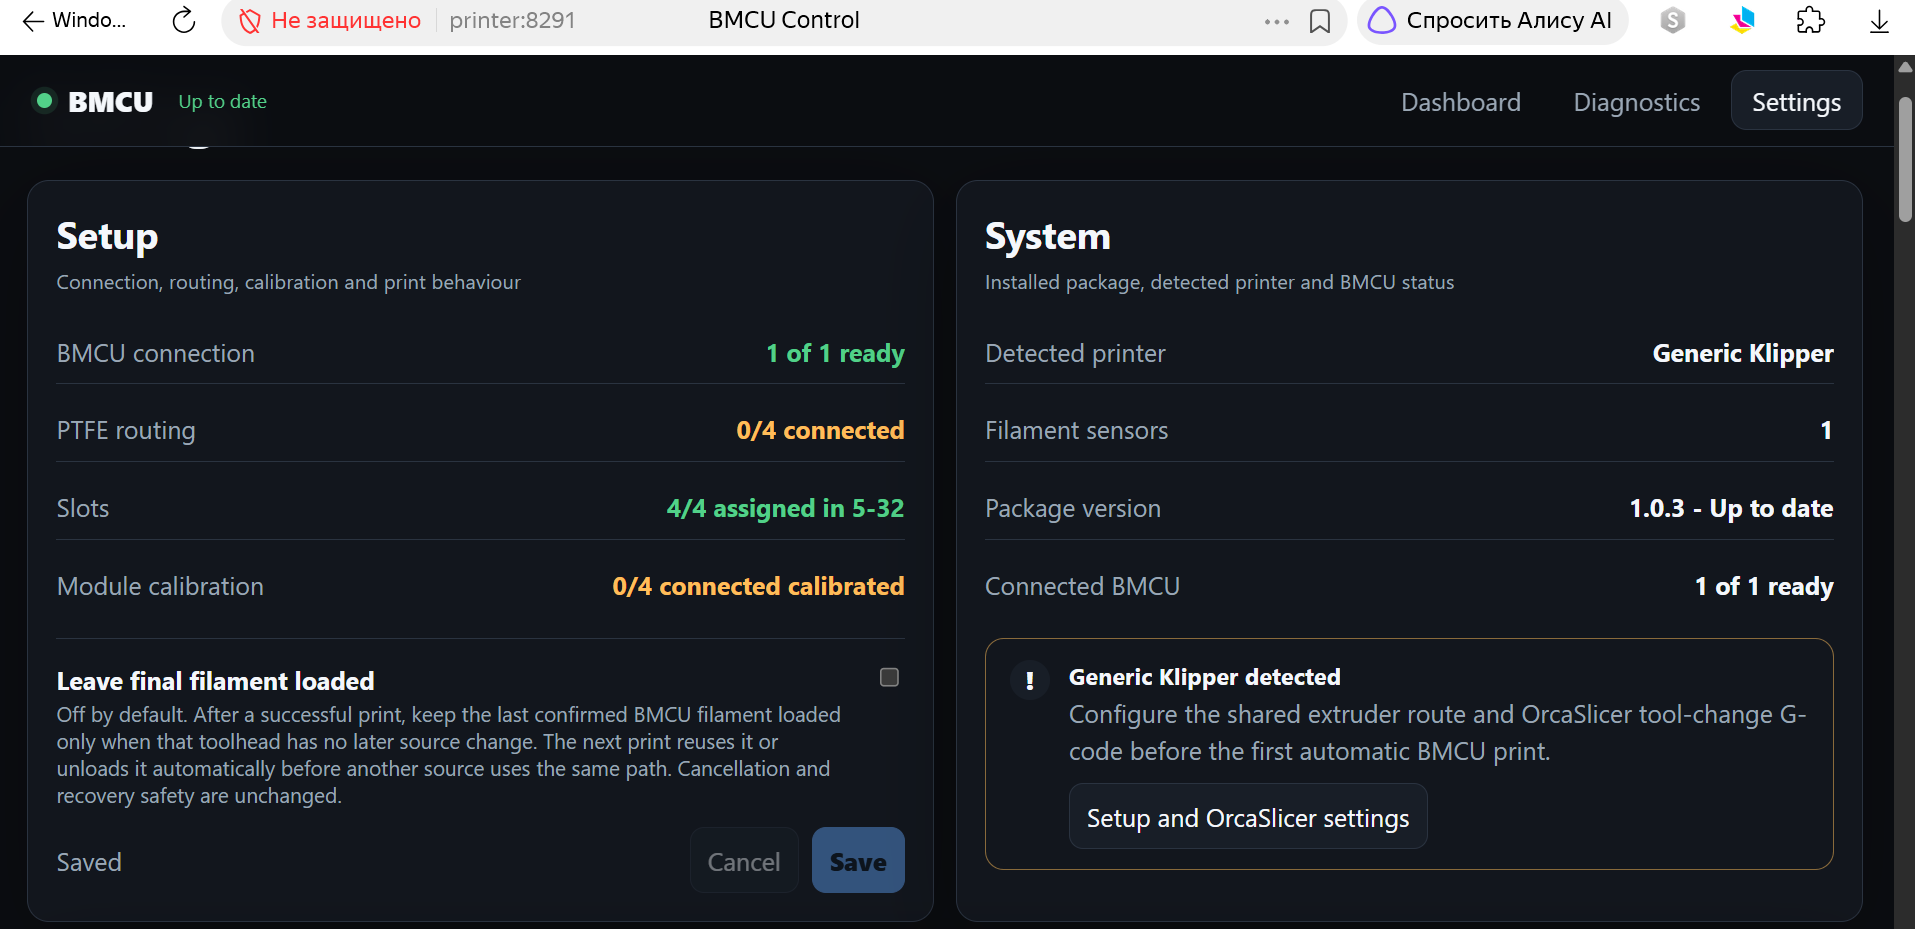Open the extensions puzzle-piece icon
This screenshot has height=929, width=1915.
click(1811, 21)
